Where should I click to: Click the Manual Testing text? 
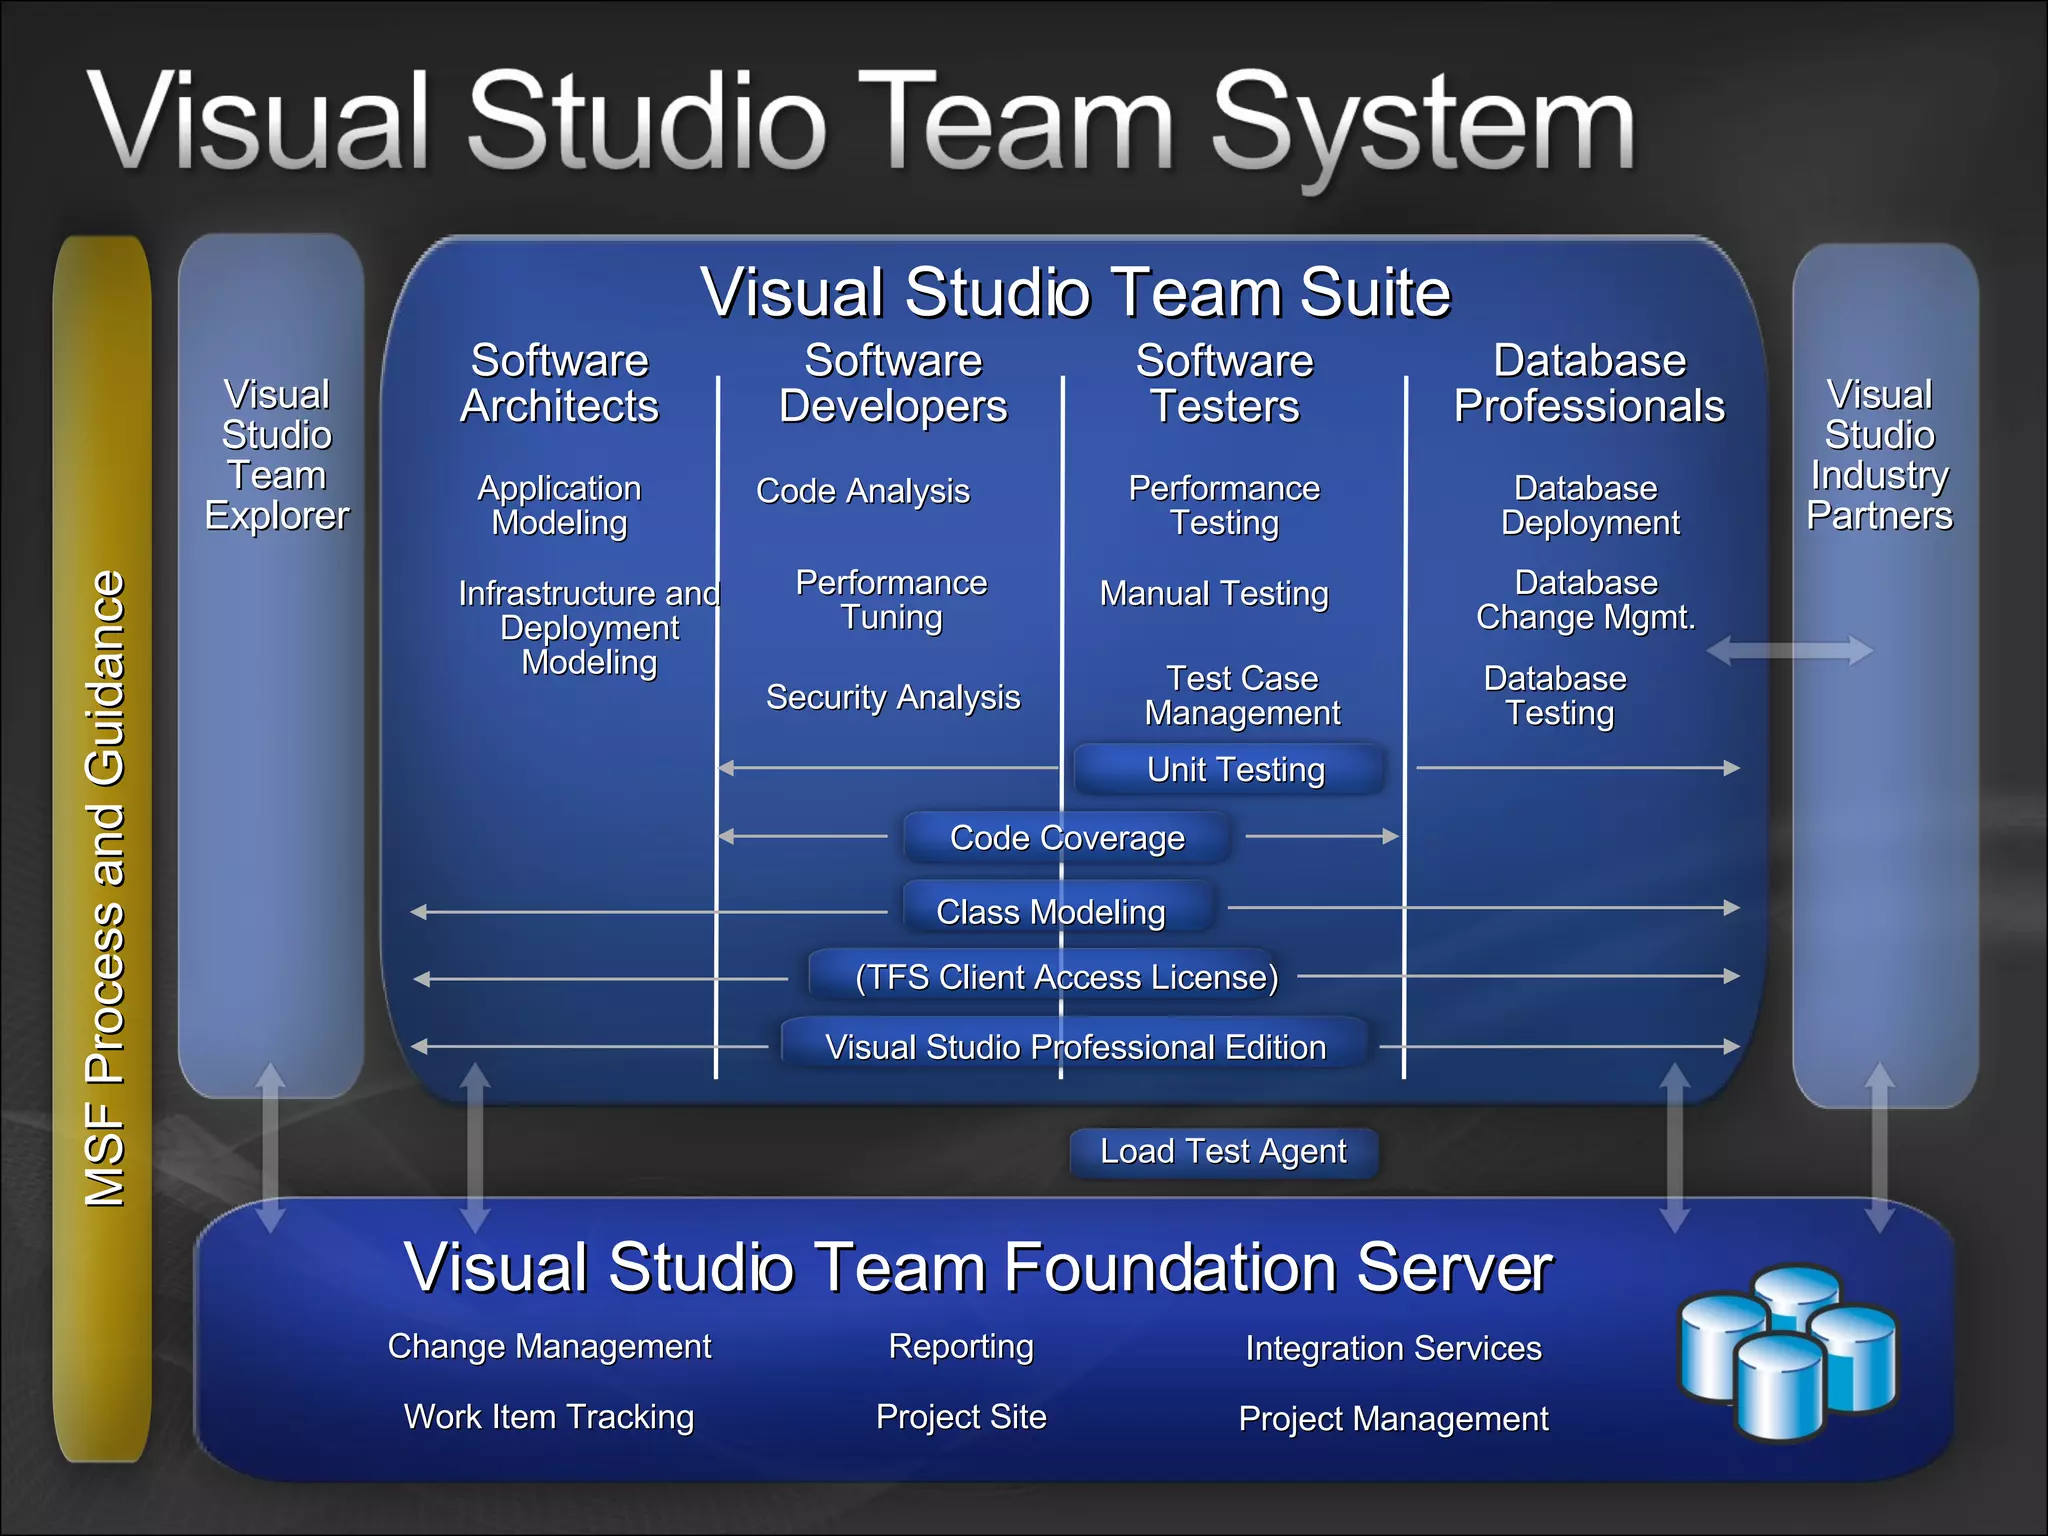click(1214, 594)
